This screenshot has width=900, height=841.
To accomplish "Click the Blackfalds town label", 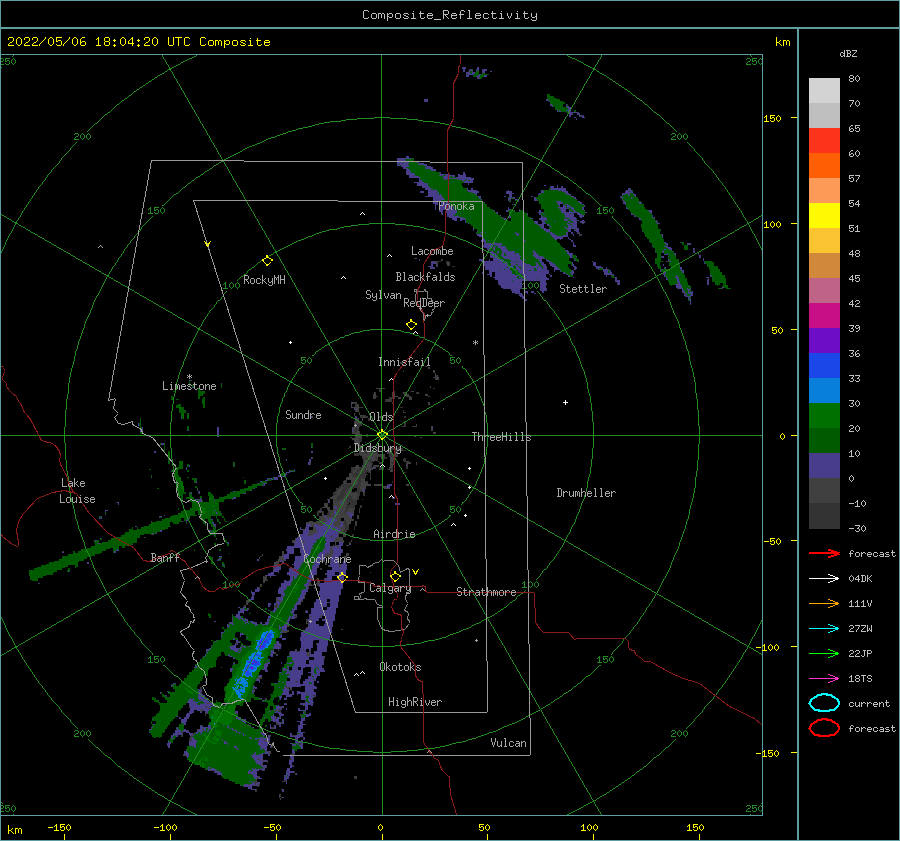I will [425, 277].
